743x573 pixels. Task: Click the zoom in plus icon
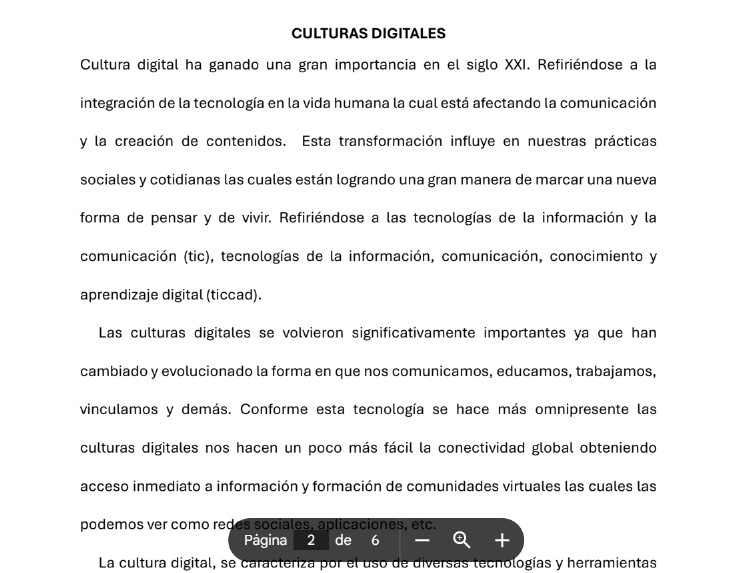502,540
